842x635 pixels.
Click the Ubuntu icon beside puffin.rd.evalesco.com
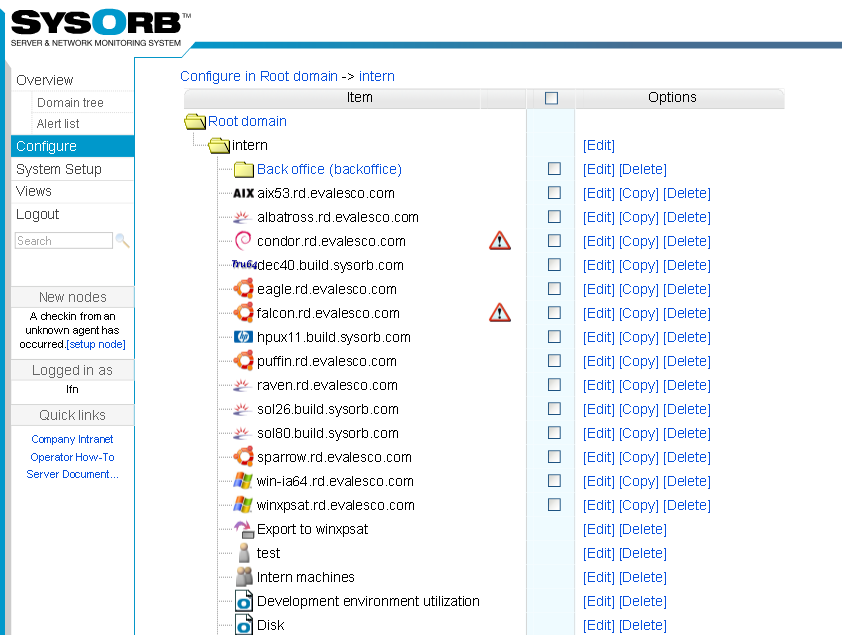tap(244, 361)
